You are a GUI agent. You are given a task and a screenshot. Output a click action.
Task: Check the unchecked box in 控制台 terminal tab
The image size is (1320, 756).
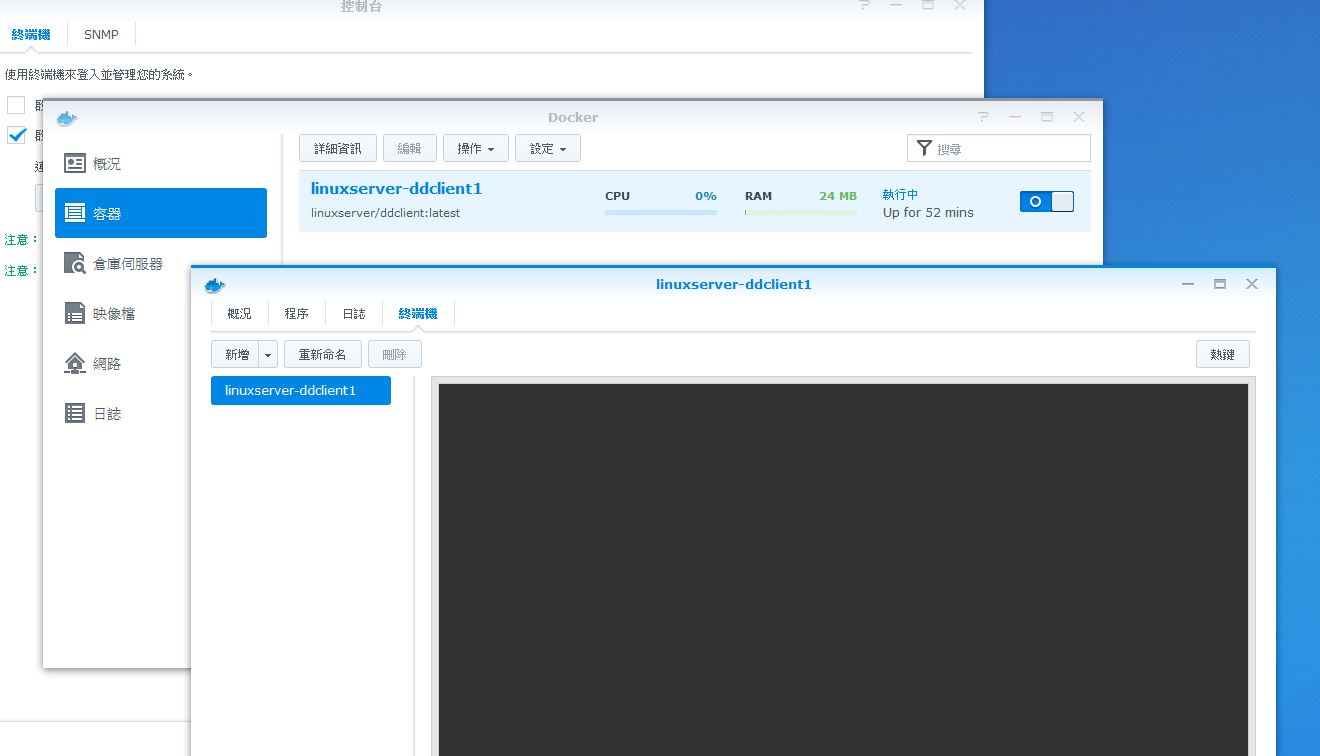point(16,105)
